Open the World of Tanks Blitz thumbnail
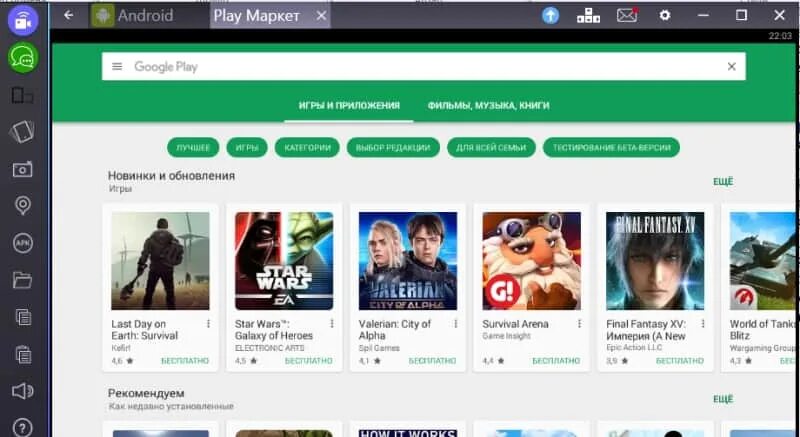Viewport: 800px width, 437px height. pyautogui.click(x=763, y=261)
